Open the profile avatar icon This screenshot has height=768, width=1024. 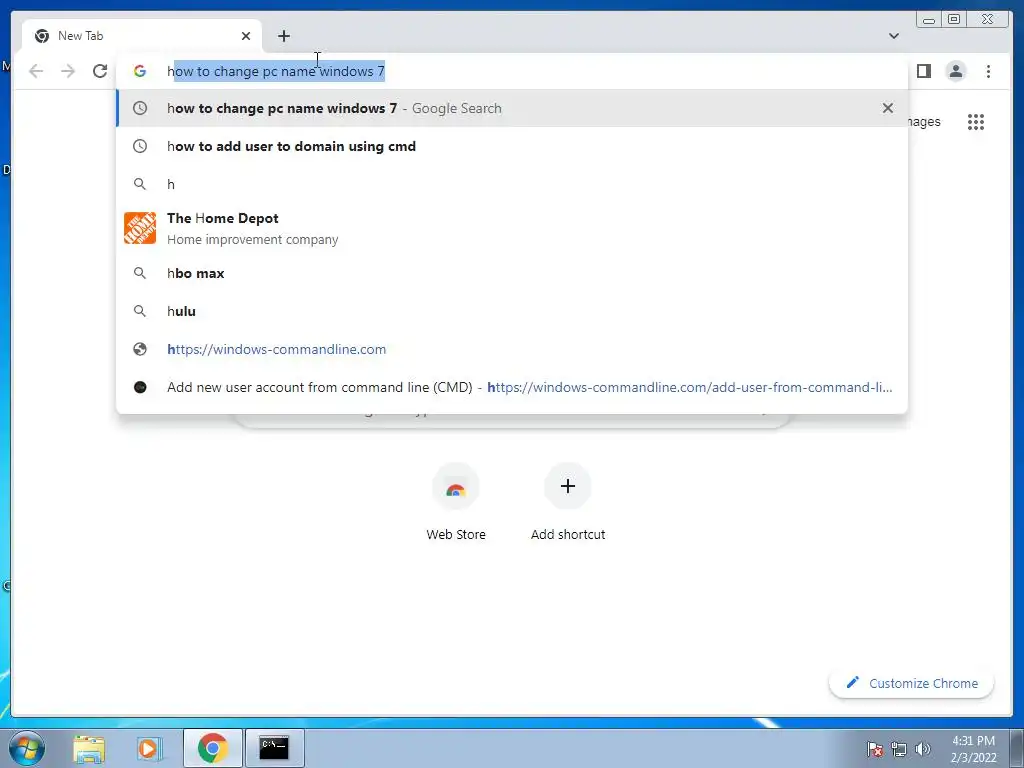pyautogui.click(x=955, y=71)
